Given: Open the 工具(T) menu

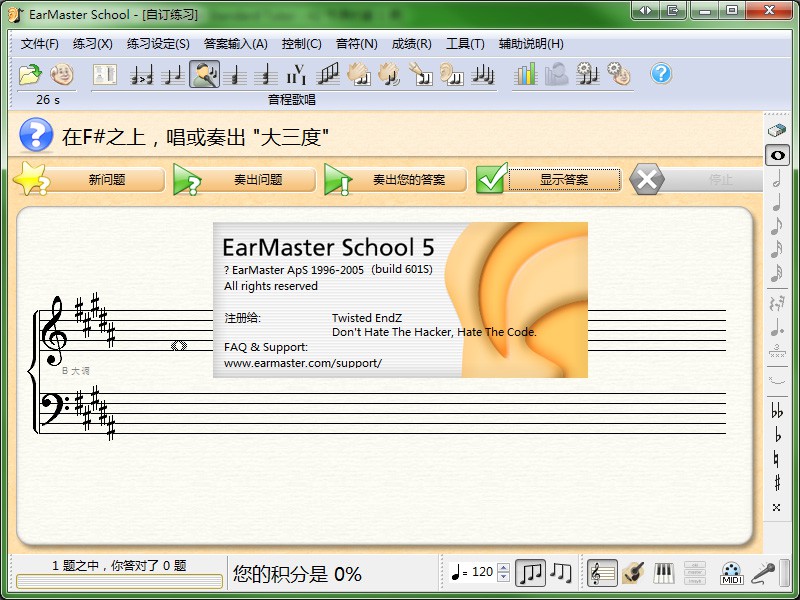Looking at the screenshot, I should click(x=465, y=44).
